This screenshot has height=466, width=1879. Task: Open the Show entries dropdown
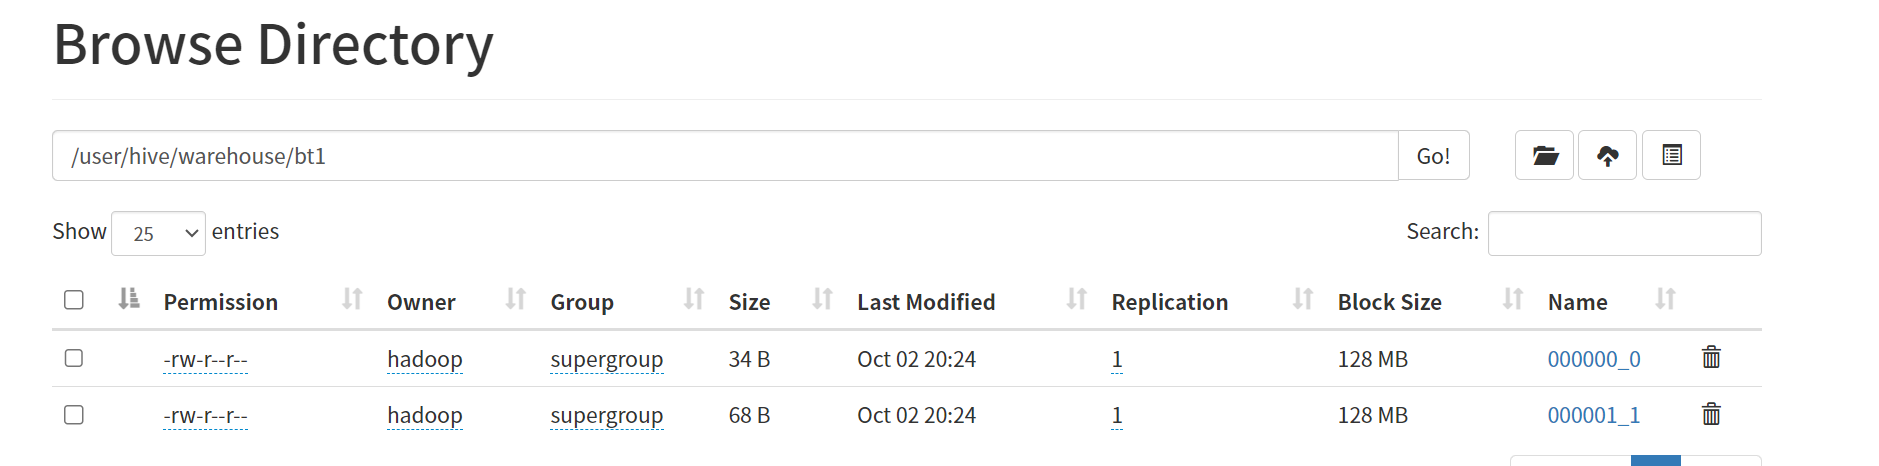tap(158, 233)
